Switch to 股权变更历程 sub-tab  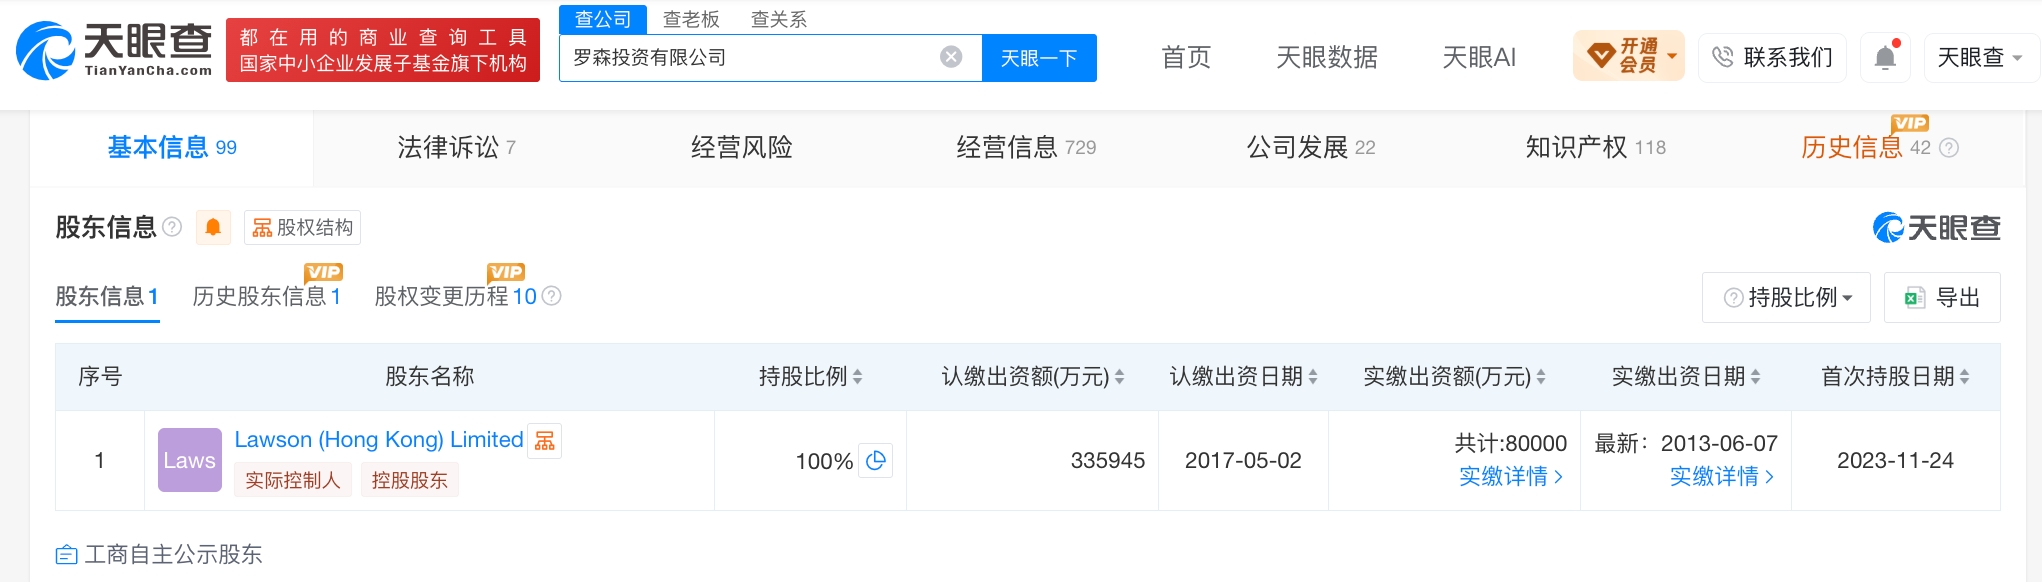point(456,296)
